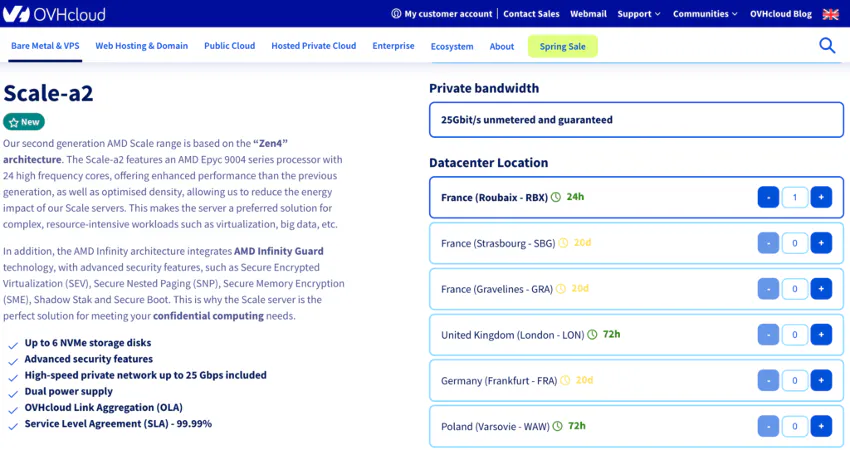The width and height of the screenshot is (850, 450).
Task: Decrease quantity for France Strasbourg SBG
Action: click(x=768, y=243)
